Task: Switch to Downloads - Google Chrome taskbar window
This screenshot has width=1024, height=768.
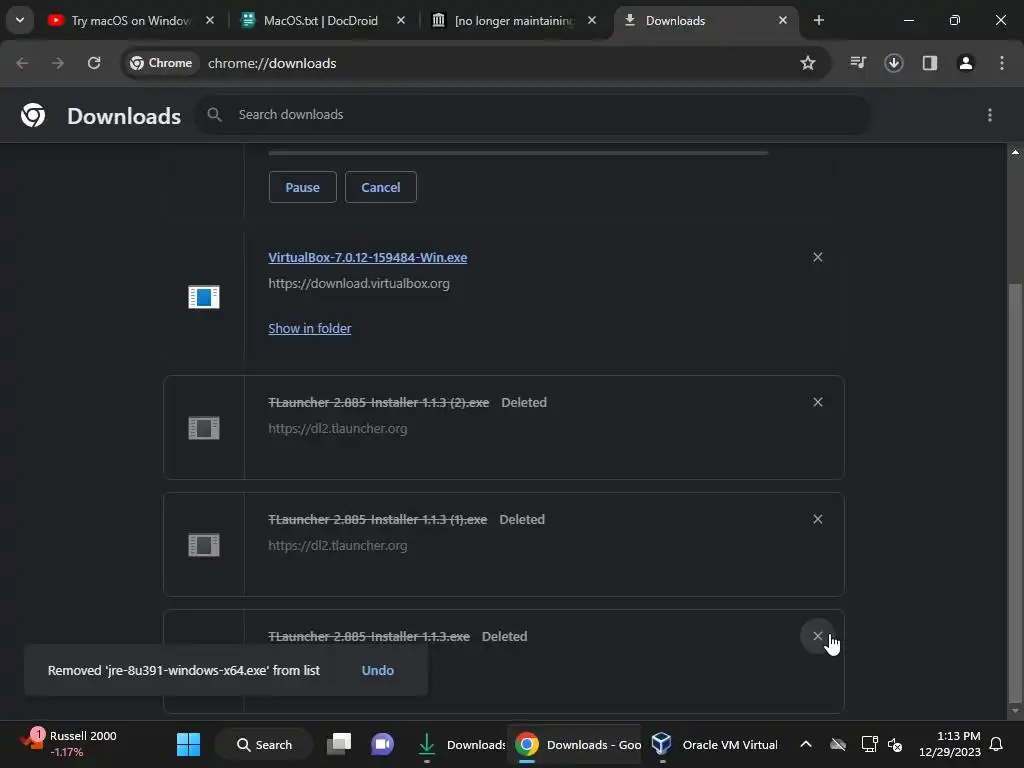Action: (x=577, y=744)
